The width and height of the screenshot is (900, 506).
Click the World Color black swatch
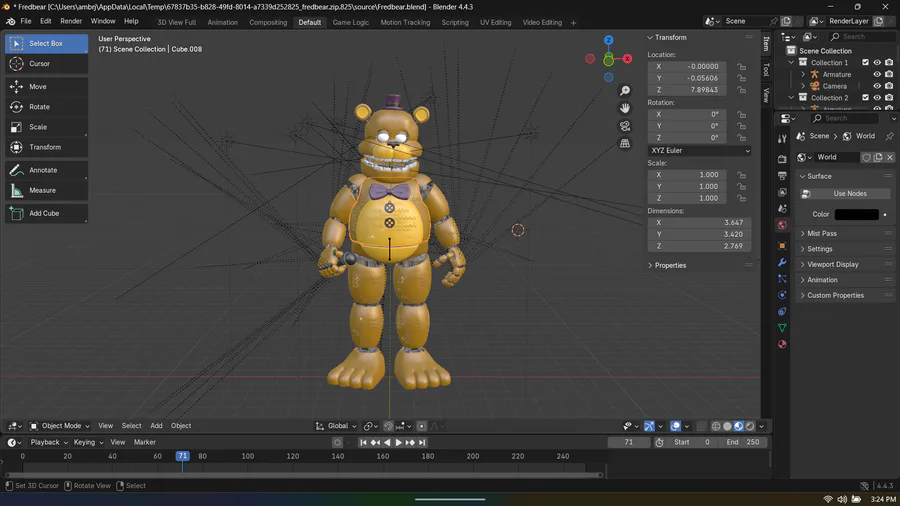tap(856, 215)
